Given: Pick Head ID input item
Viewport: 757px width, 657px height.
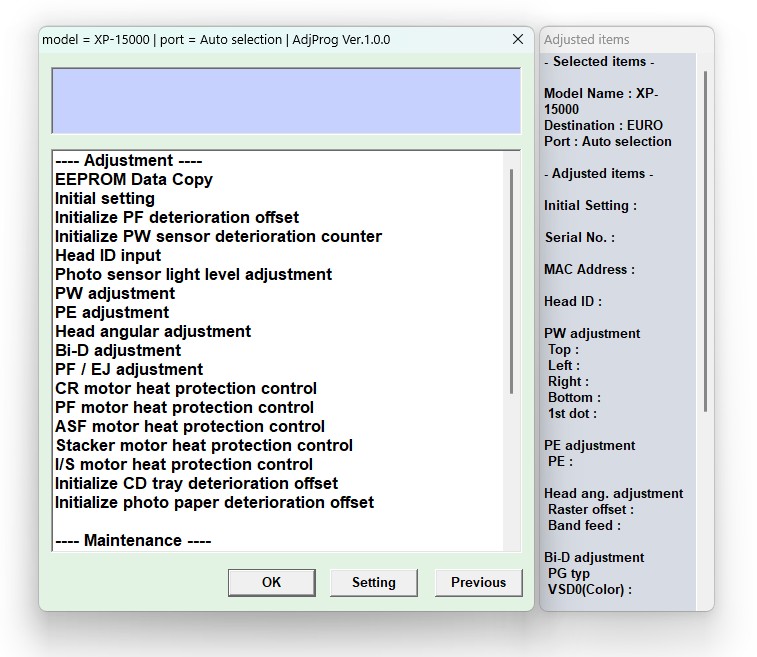Looking at the screenshot, I should [x=107, y=256].
